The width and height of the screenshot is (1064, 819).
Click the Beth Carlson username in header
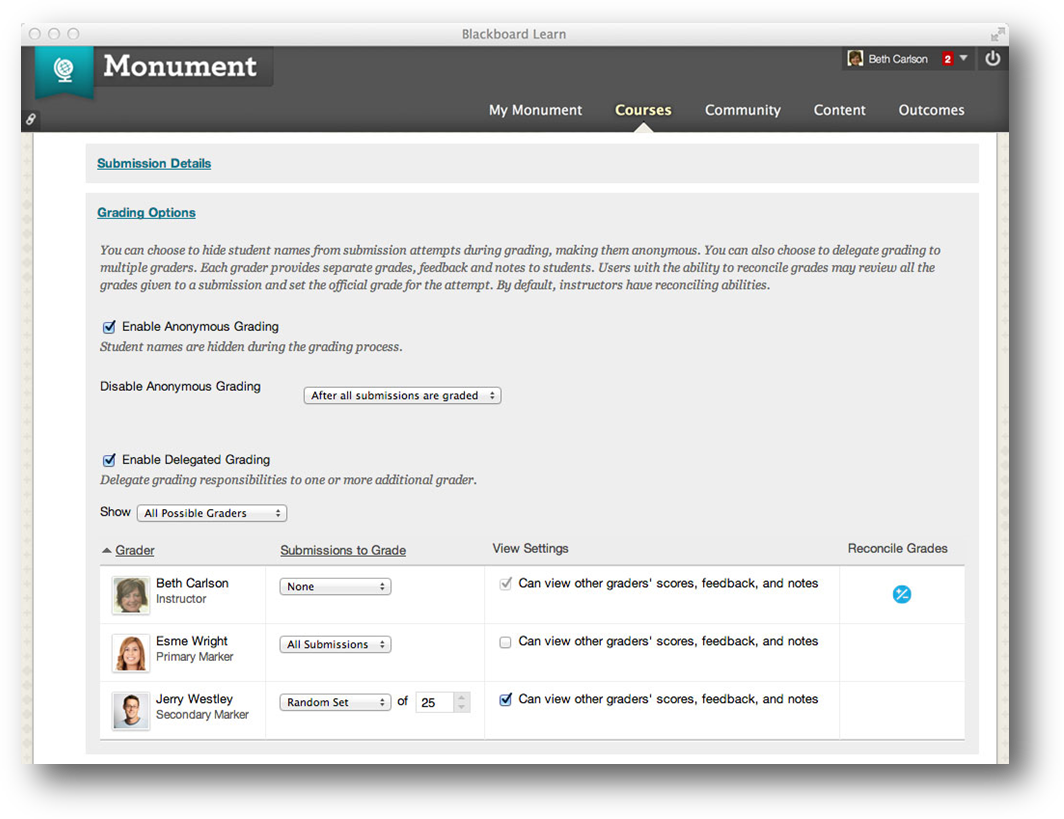tap(898, 59)
